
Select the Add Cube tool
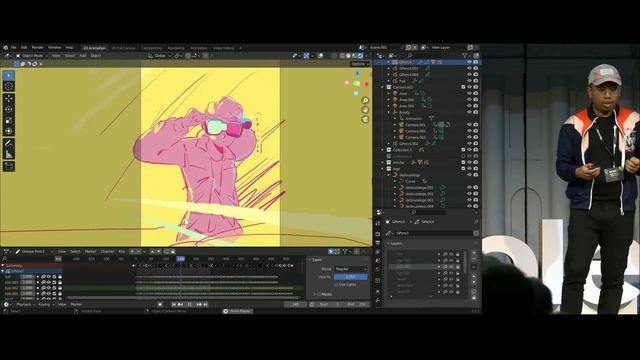(x=9, y=166)
